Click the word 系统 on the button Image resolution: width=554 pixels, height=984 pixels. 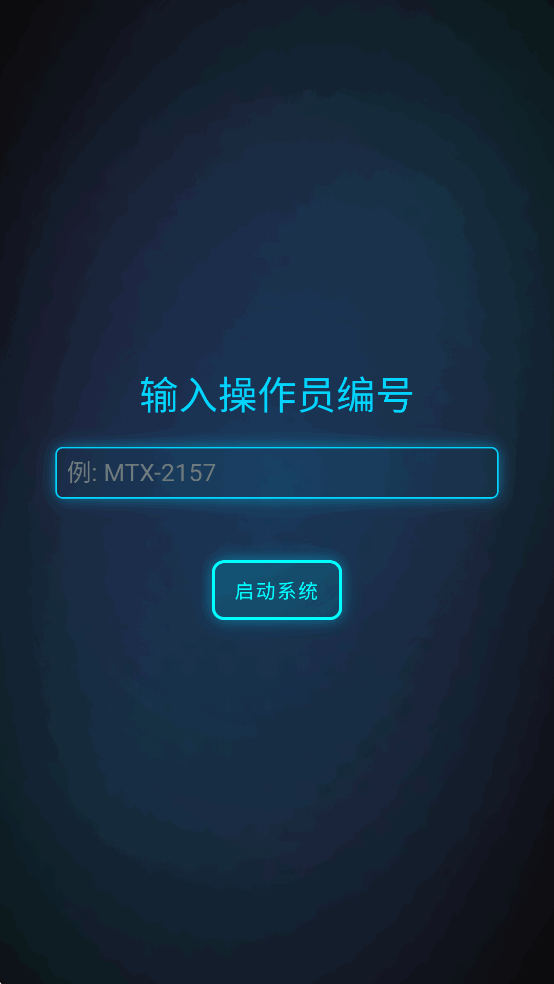click(298, 591)
